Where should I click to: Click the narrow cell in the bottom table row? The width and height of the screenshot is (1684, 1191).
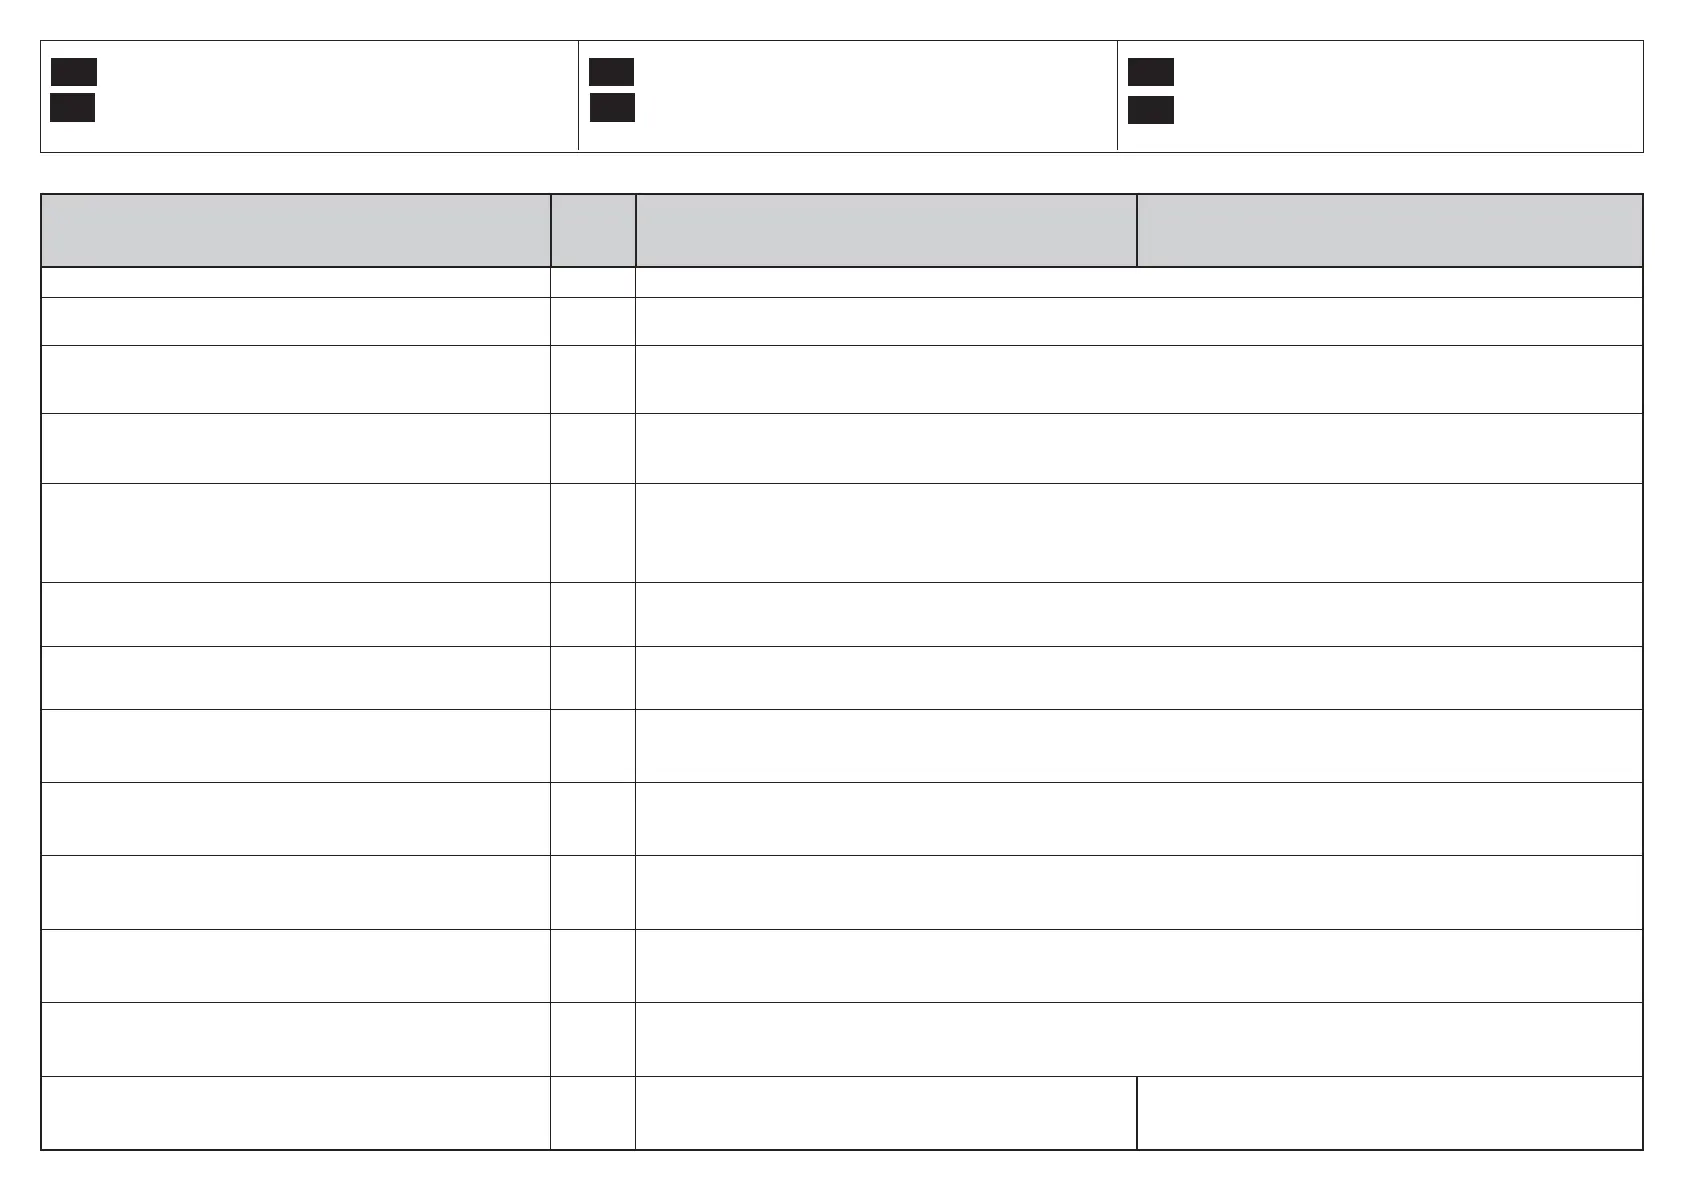point(593,1113)
